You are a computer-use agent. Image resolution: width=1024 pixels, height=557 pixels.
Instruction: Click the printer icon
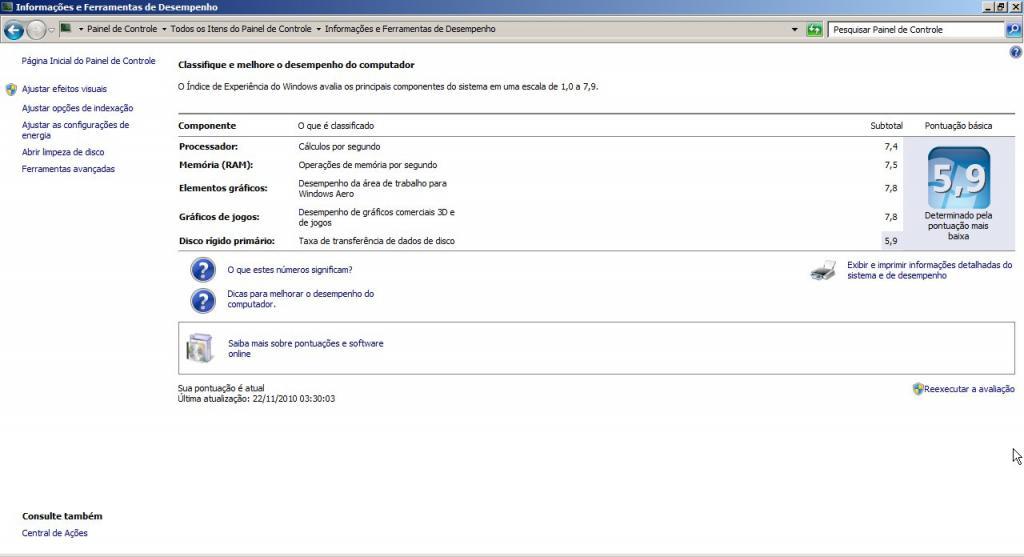(823, 270)
